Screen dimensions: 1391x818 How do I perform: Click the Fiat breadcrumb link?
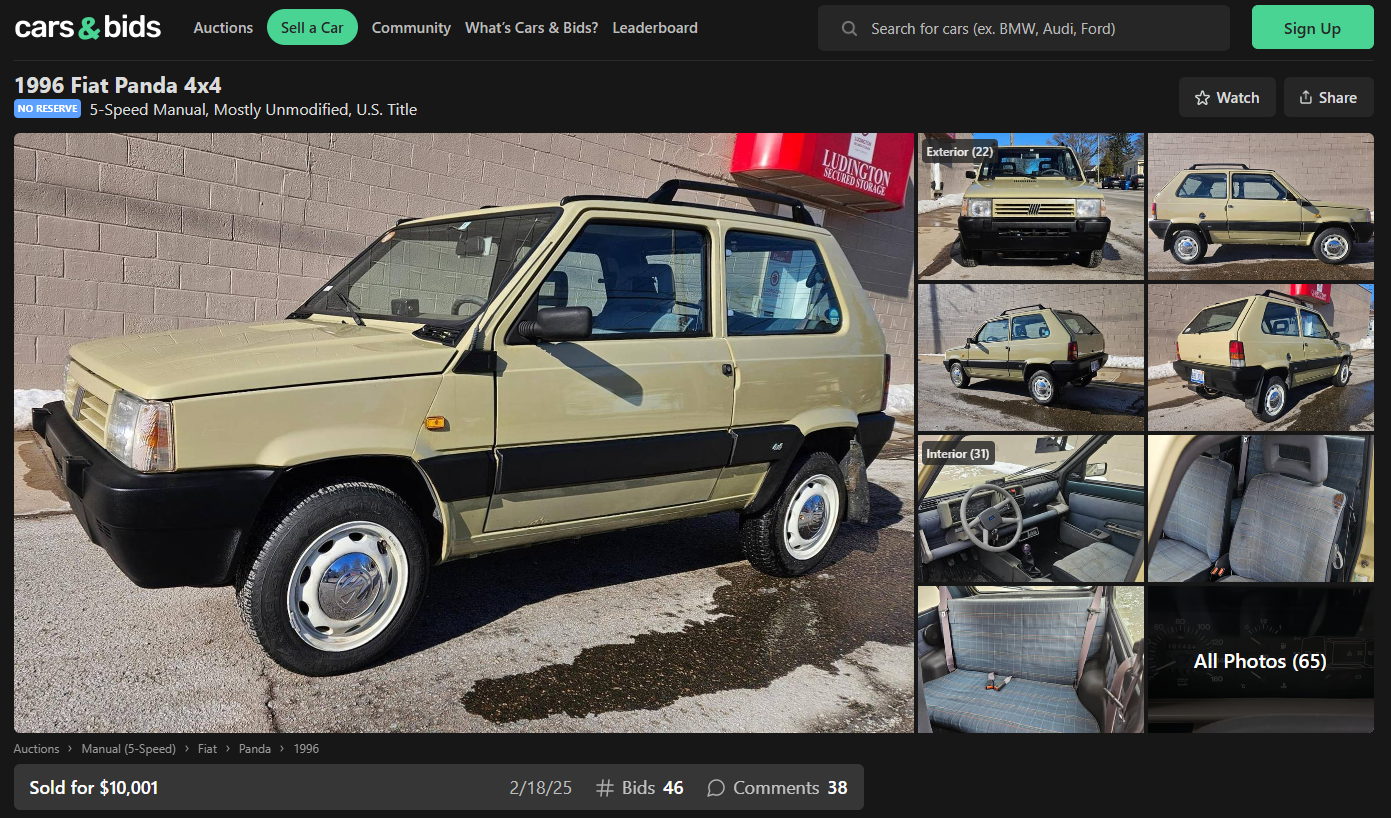pyautogui.click(x=207, y=749)
